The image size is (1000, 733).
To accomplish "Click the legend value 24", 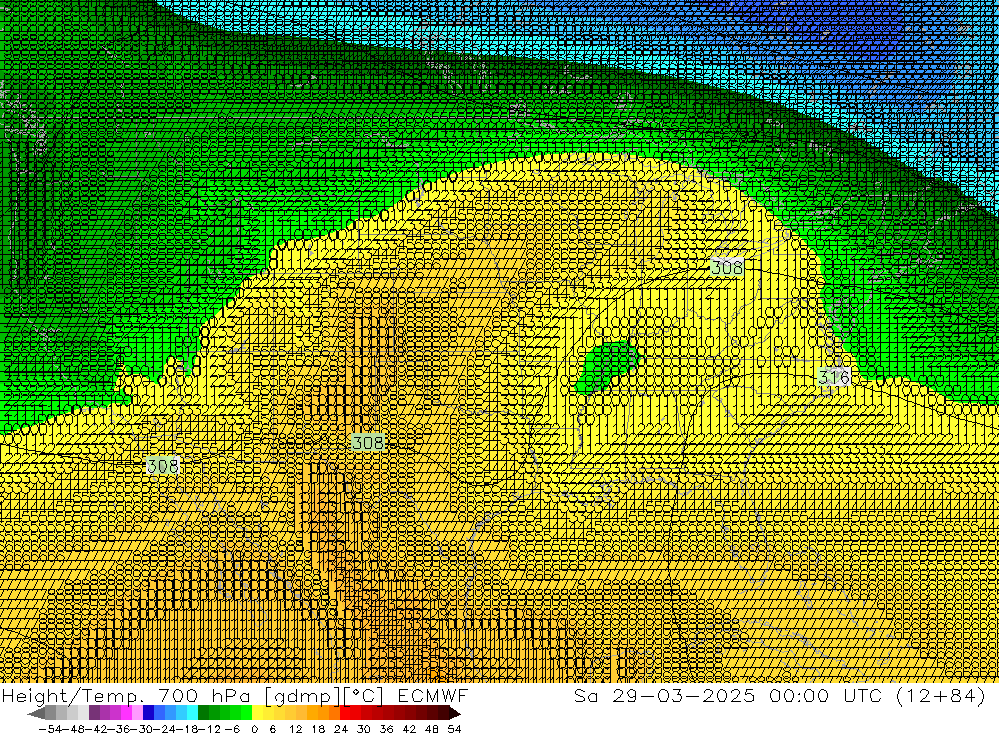I will [x=341, y=729].
